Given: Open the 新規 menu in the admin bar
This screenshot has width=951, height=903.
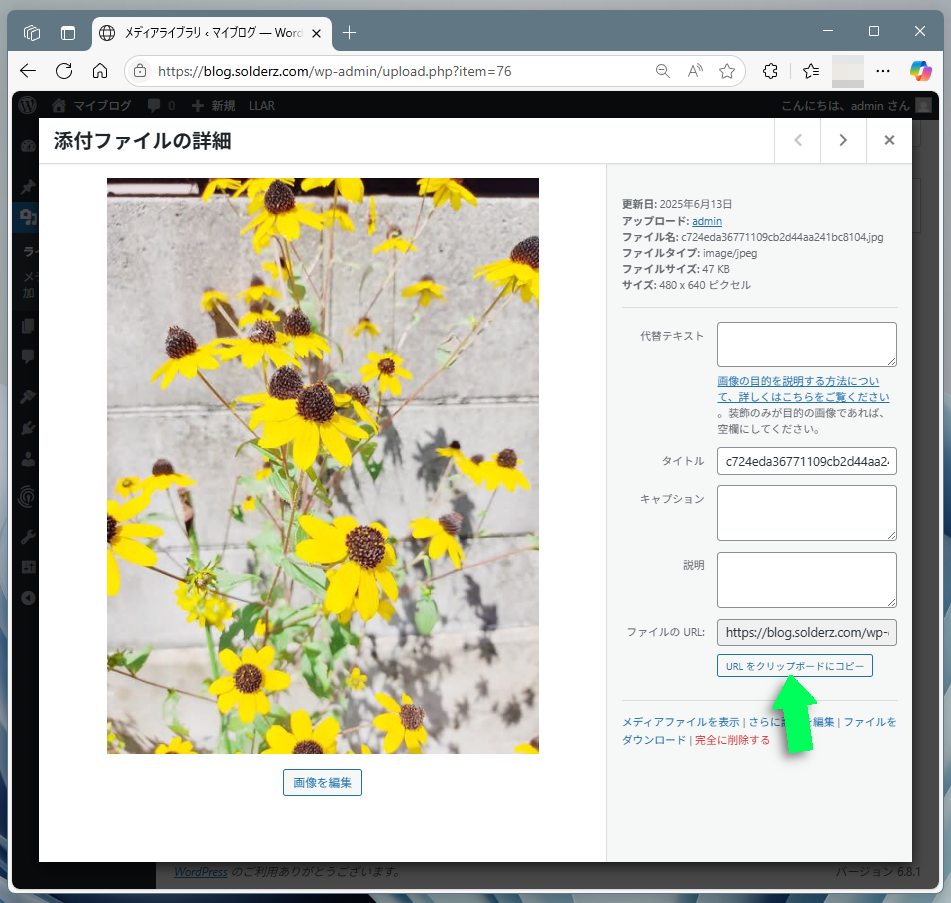Looking at the screenshot, I should pos(214,105).
